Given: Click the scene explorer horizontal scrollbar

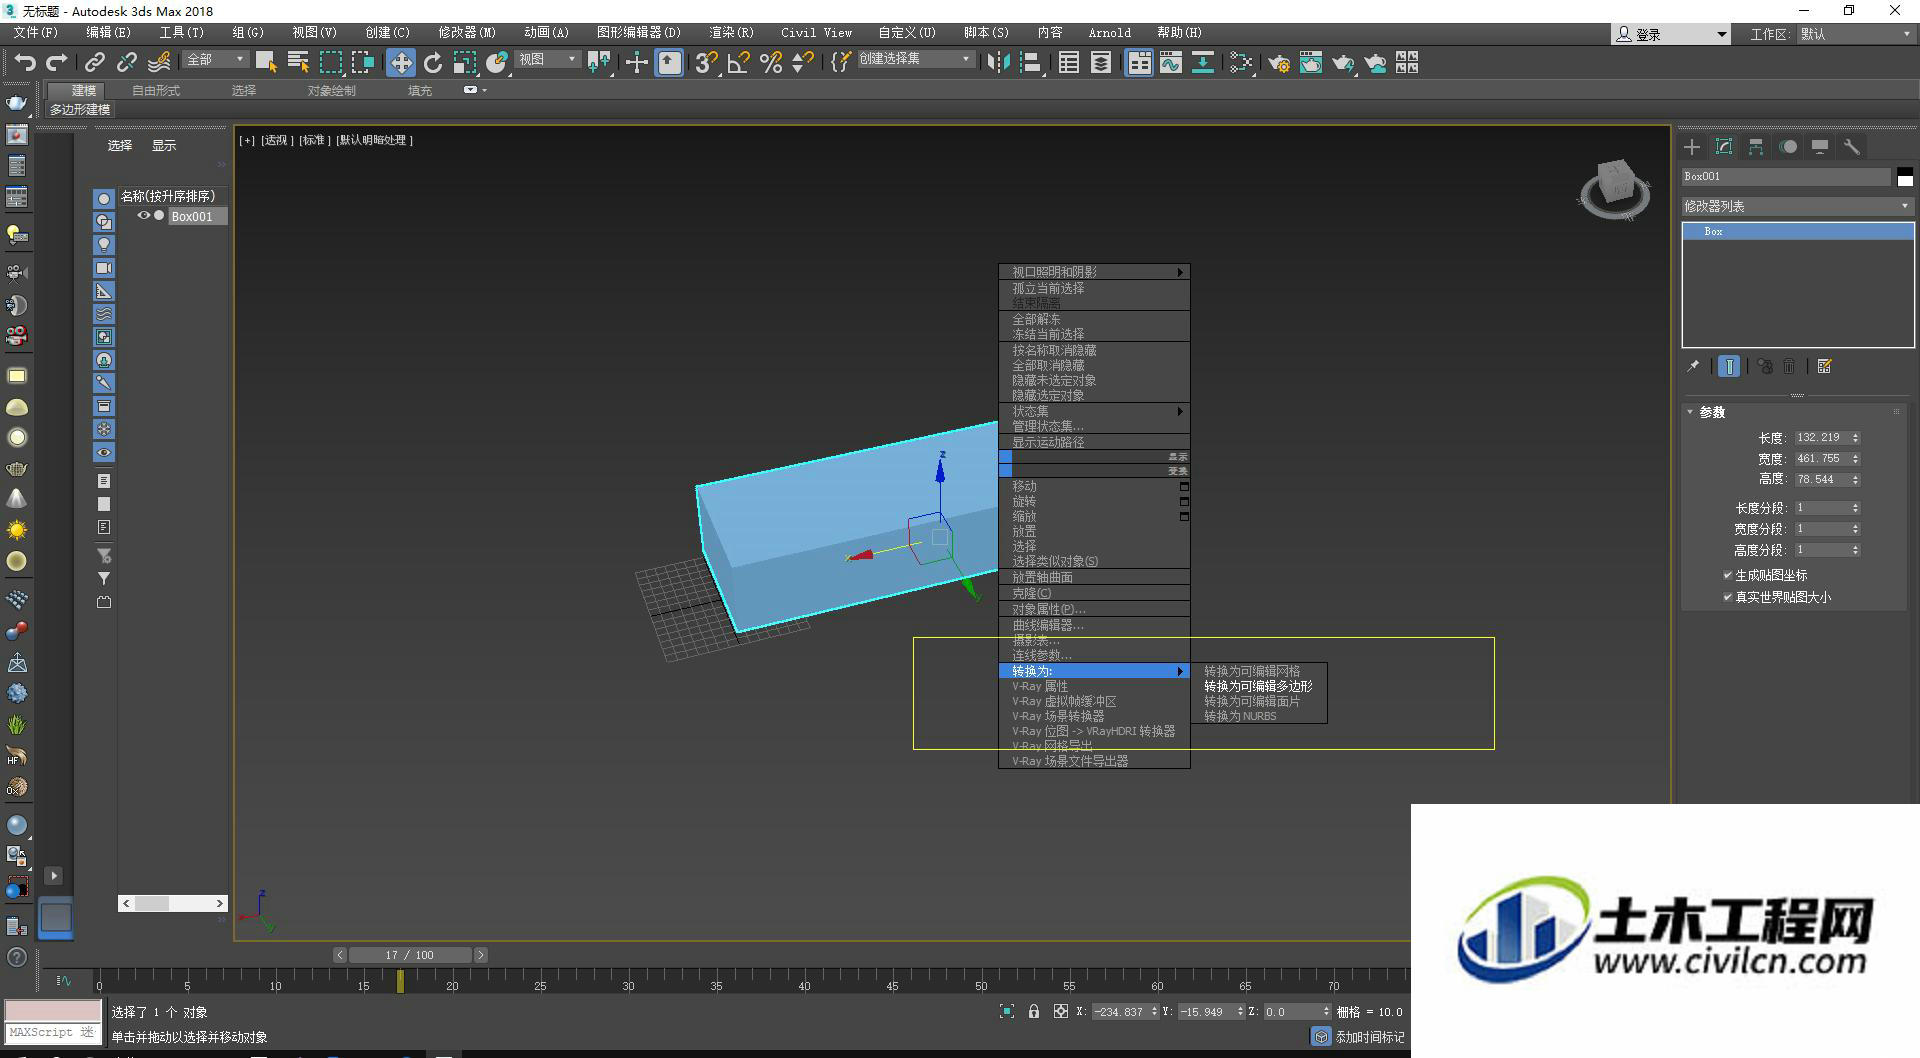Looking at the screenshot, I should point(173,903).
